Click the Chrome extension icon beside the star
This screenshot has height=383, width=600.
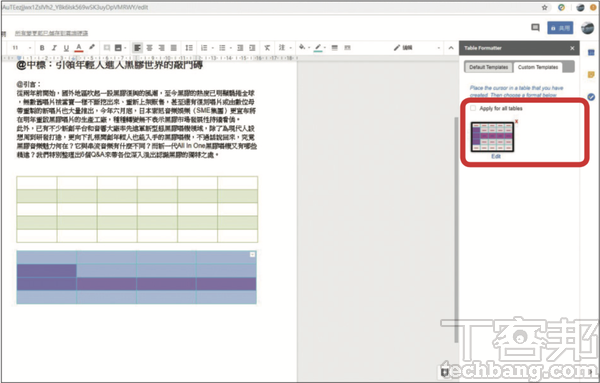[x=561, y=7]
